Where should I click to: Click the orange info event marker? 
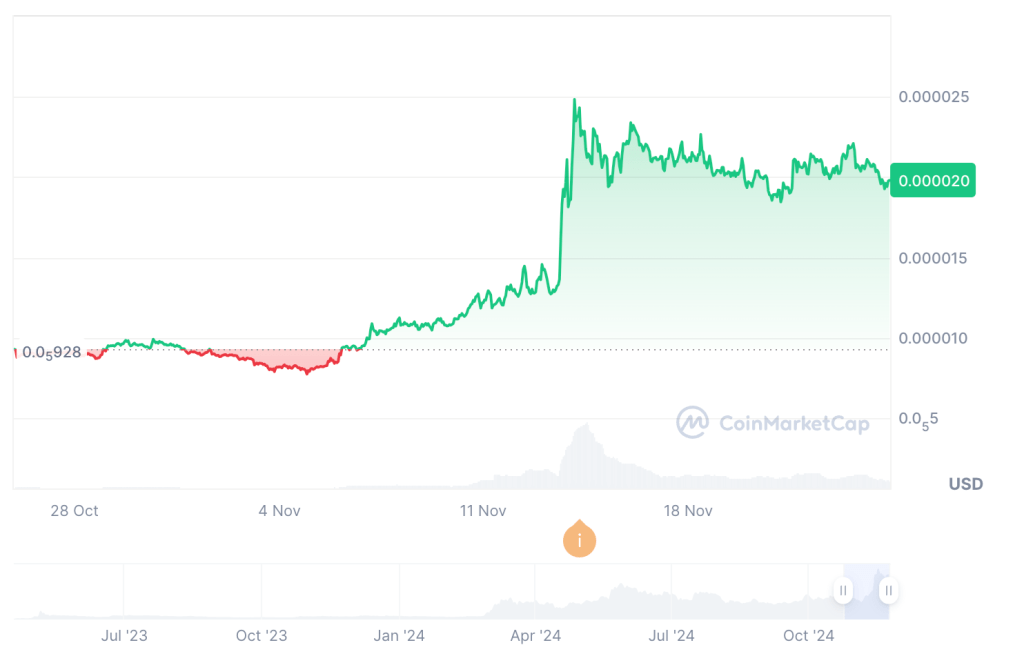point(579,540)
